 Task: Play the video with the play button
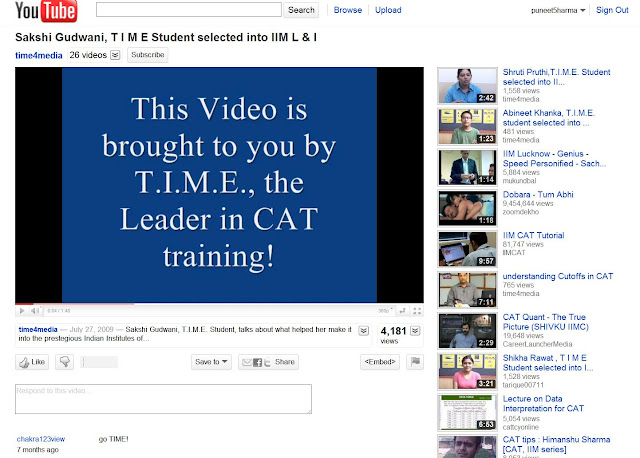tap(22, 311)
